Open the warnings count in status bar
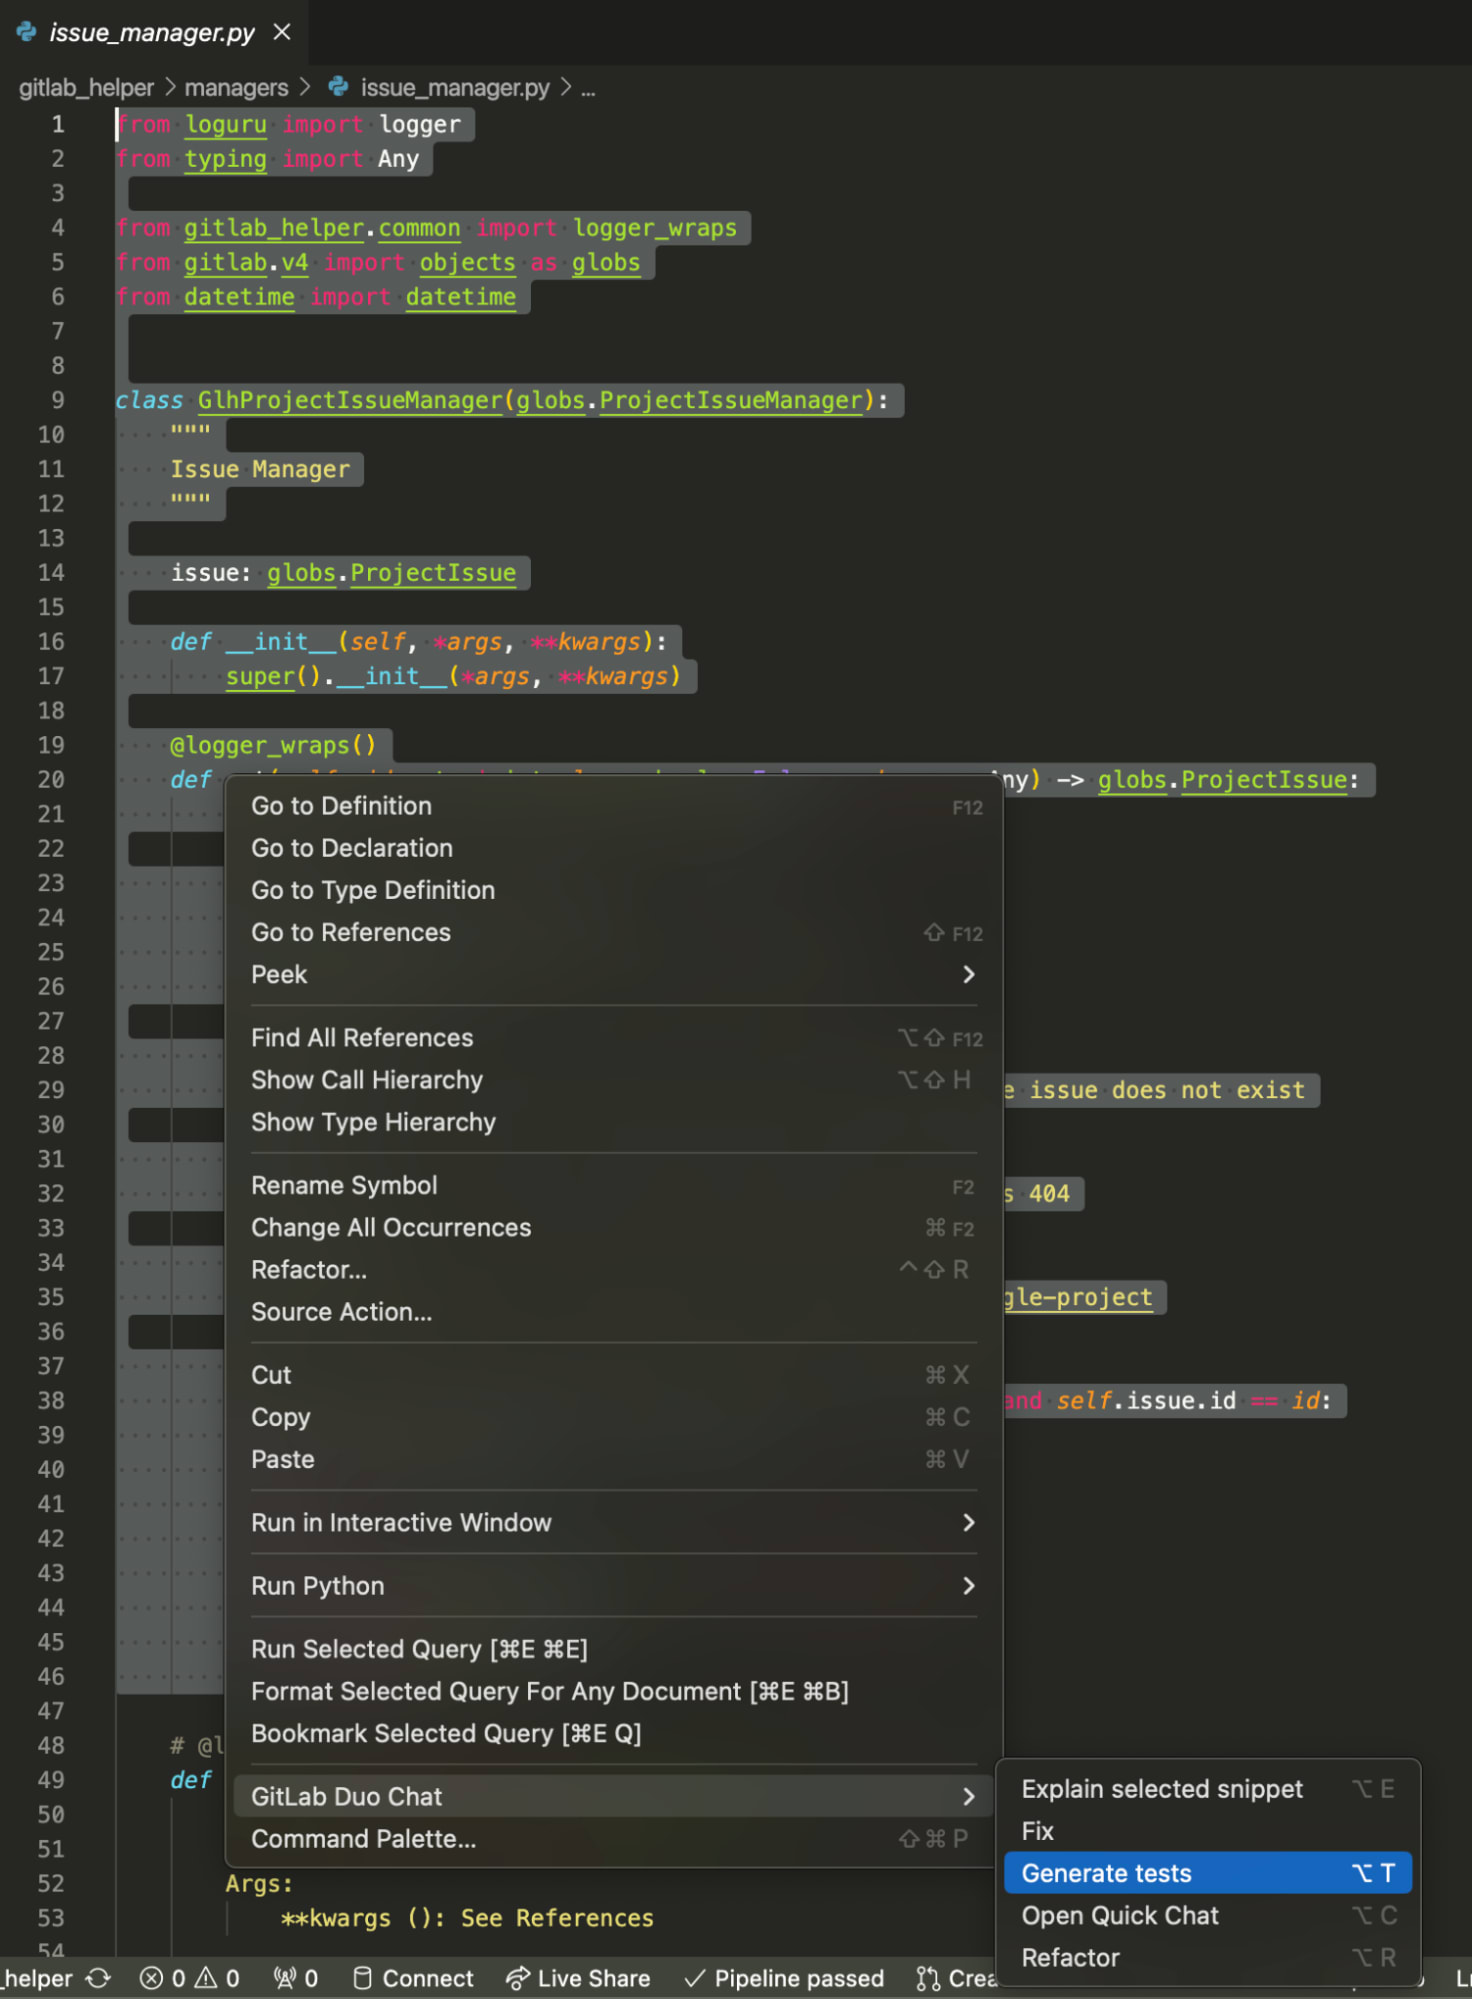 (x=217, y=1978)
